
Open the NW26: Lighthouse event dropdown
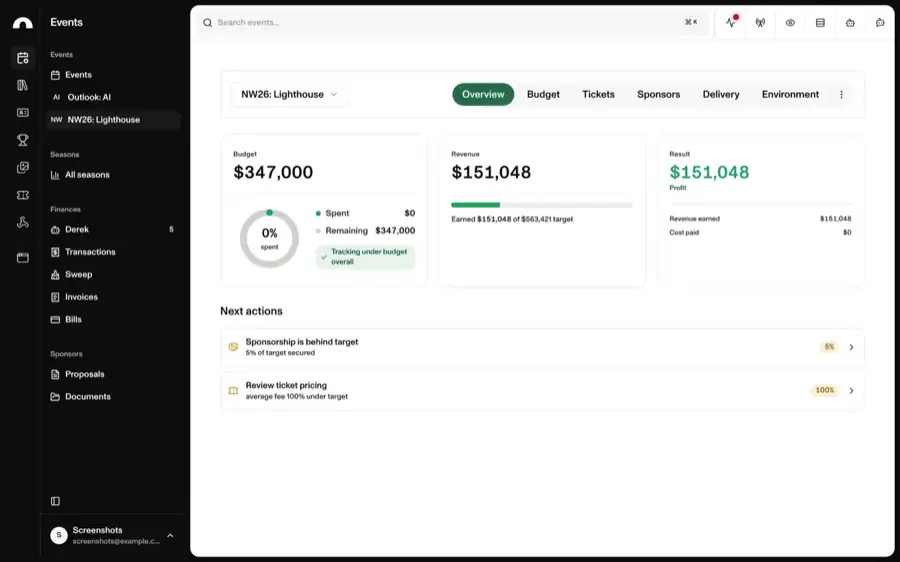pyautogui.click(x=289, y=94)
